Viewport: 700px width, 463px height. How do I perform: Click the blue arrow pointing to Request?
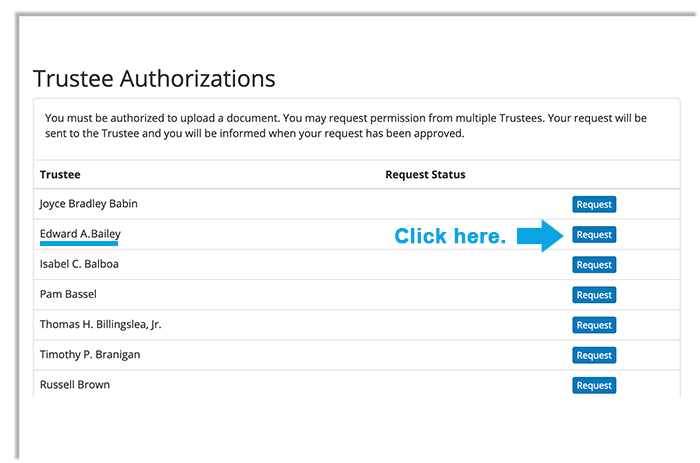(540, 236)
